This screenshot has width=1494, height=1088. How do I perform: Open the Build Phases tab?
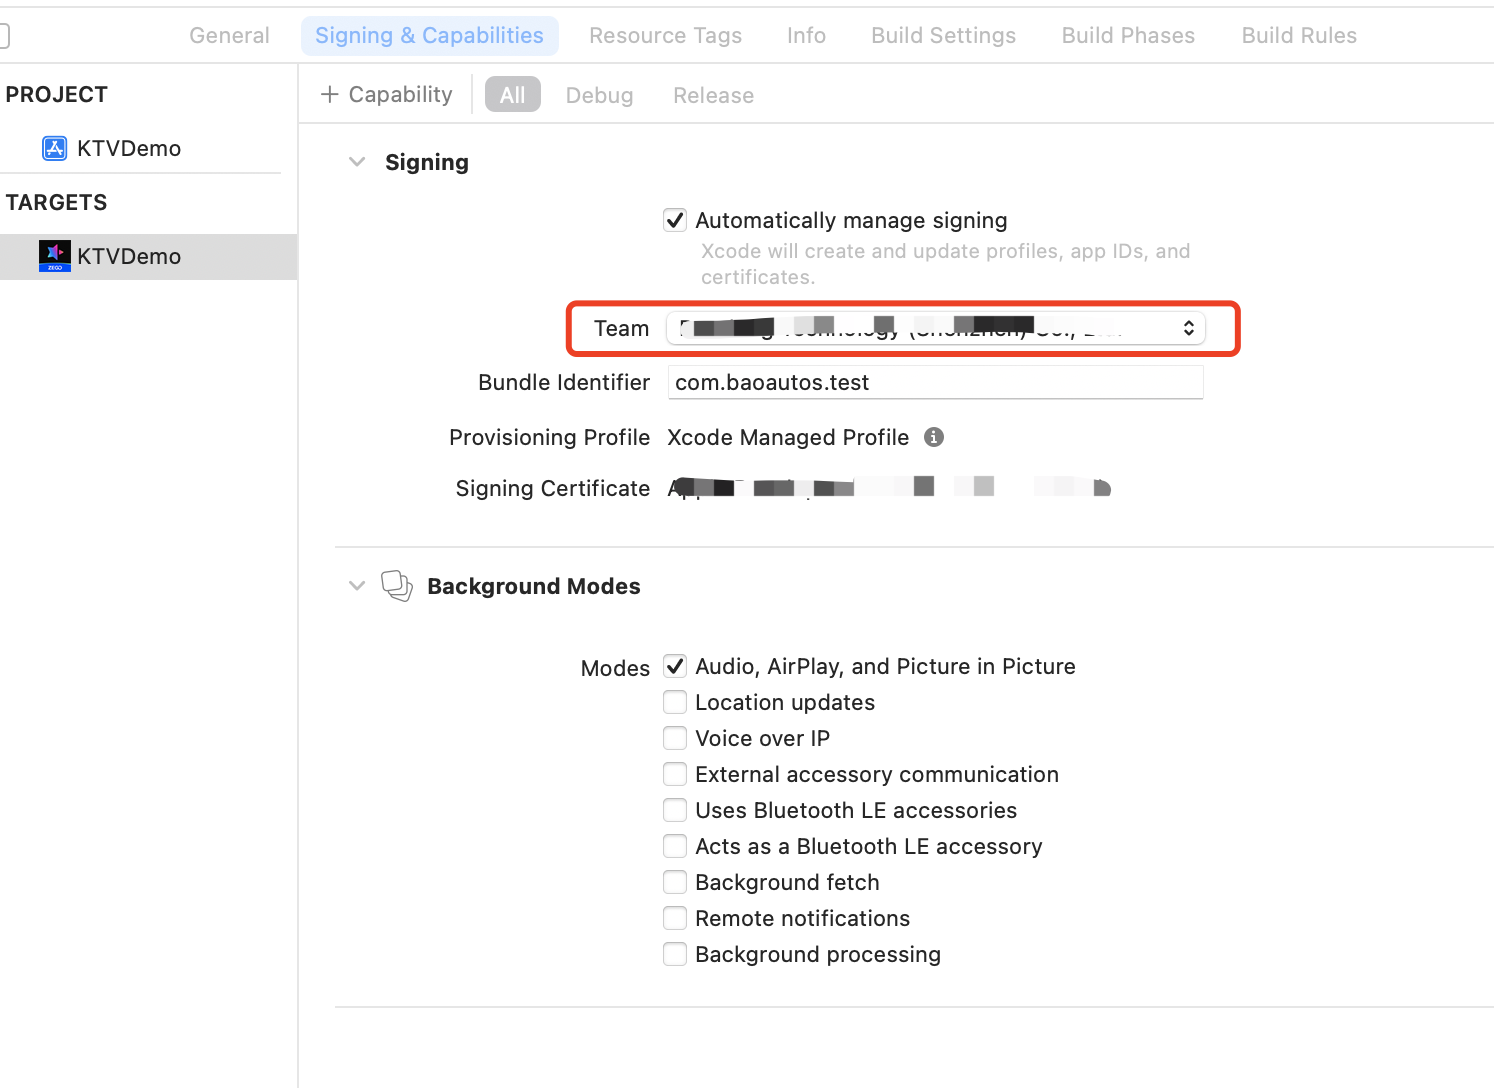pos(1128,35)
